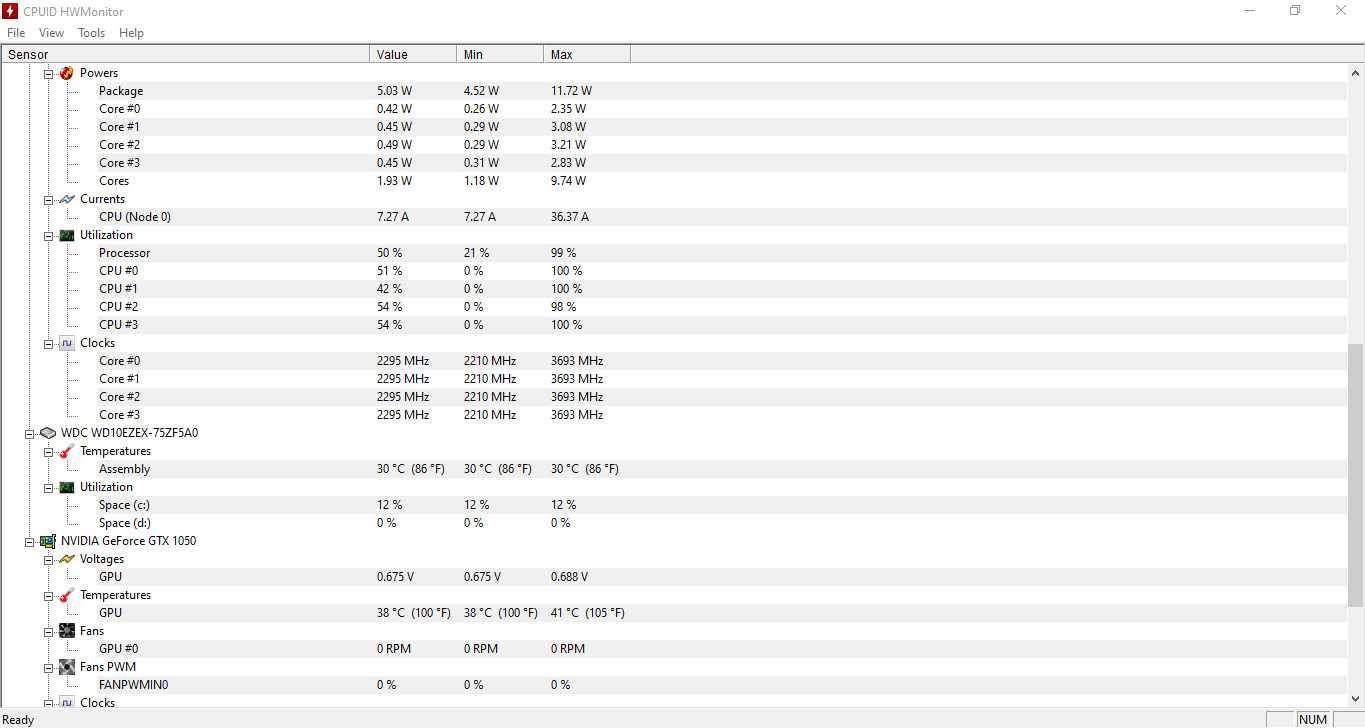Collapse the NVIDIA GeForce GTX 1050 node

(30, 541)
